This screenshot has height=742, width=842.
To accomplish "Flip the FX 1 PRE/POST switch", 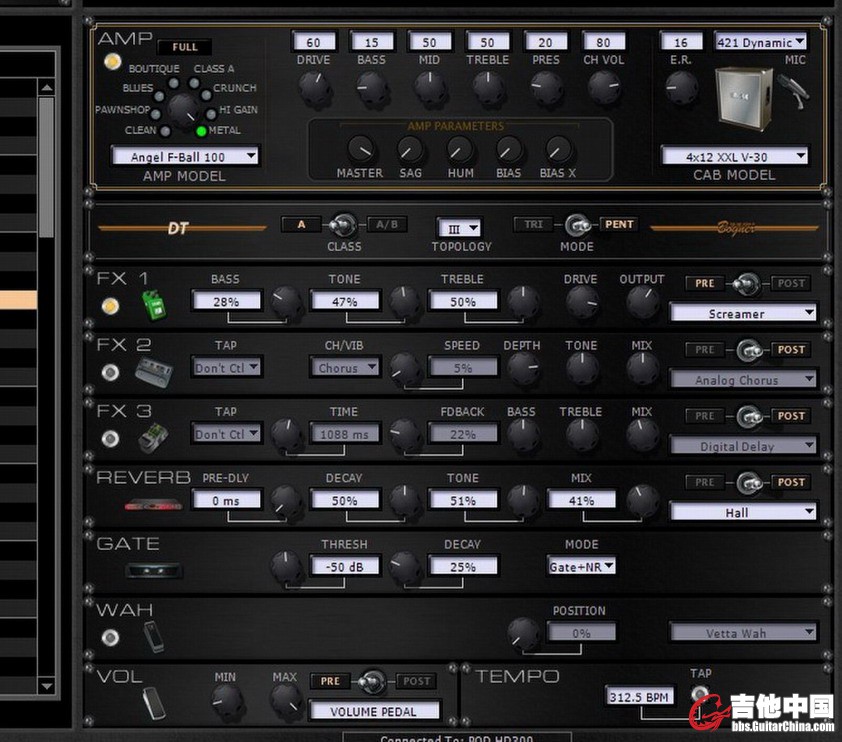I will point(746,284).
